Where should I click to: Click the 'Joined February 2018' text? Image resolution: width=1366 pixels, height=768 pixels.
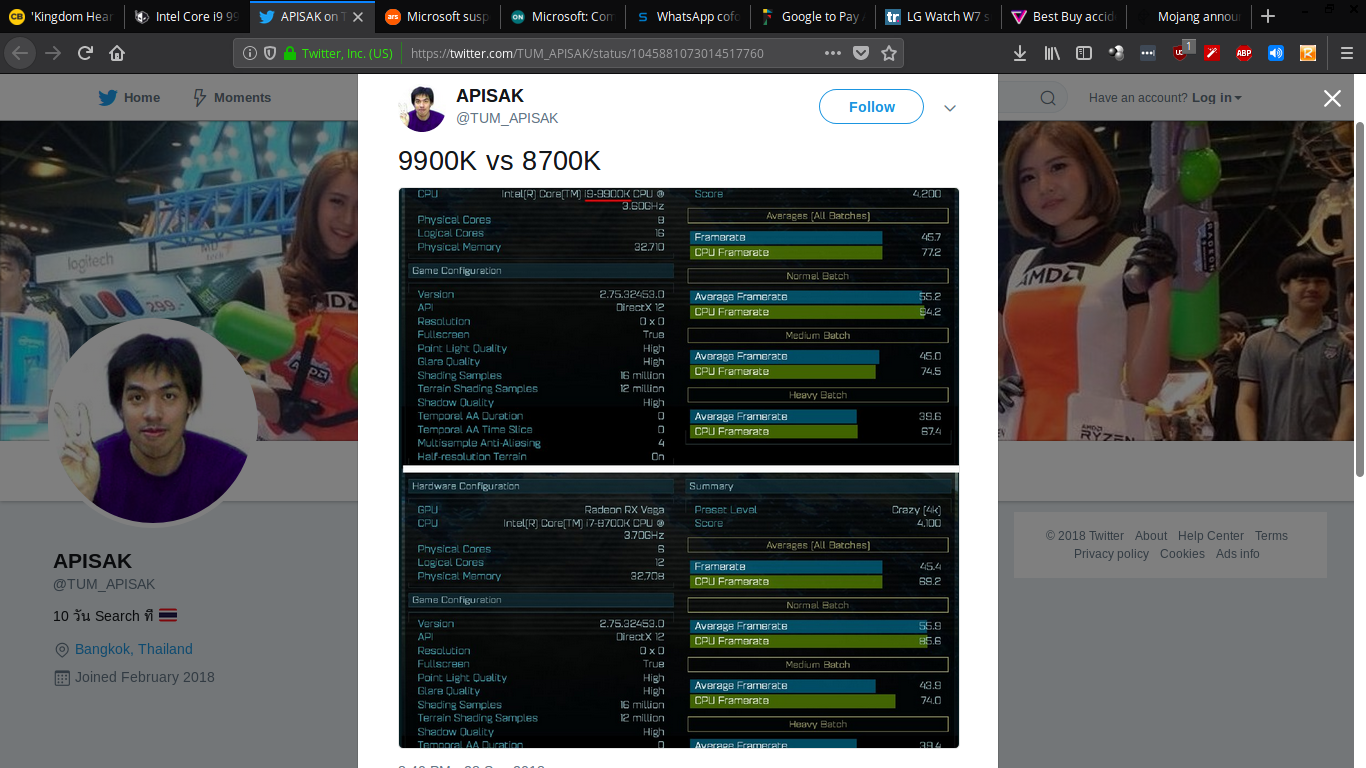pos(144,677)
